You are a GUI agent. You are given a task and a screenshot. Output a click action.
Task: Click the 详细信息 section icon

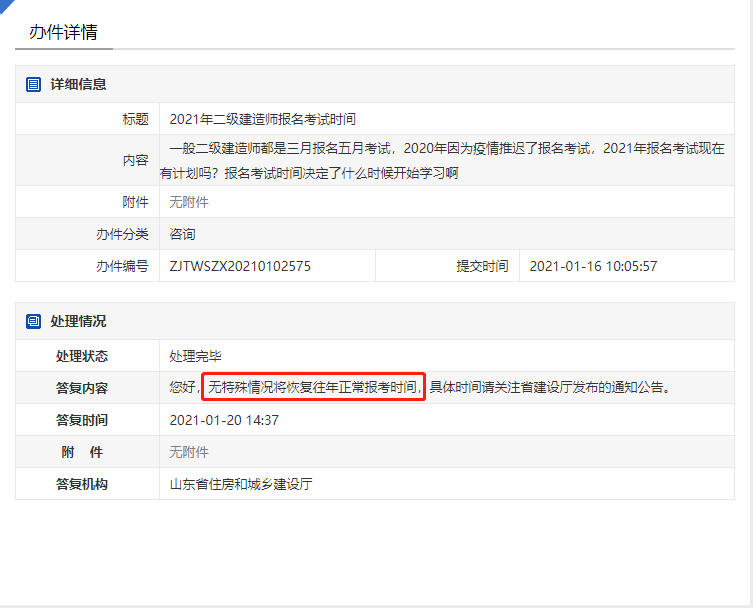click(x=33, y=85)
